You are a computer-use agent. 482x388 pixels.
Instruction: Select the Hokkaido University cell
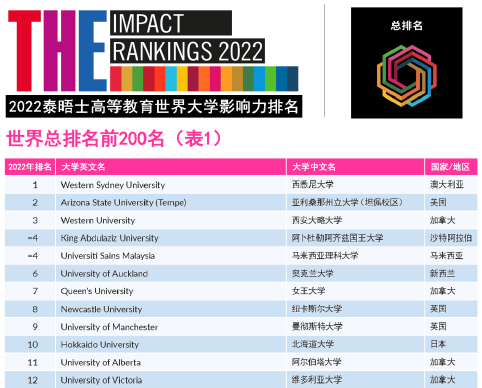[171, 345]
